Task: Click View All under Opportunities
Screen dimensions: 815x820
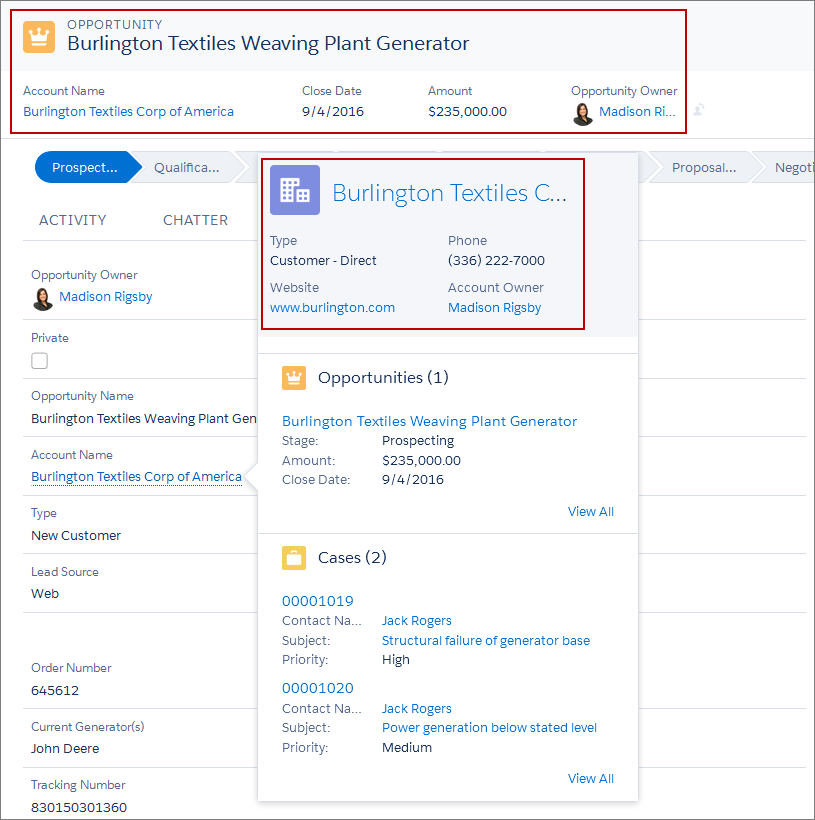Action: pos(590,511)
